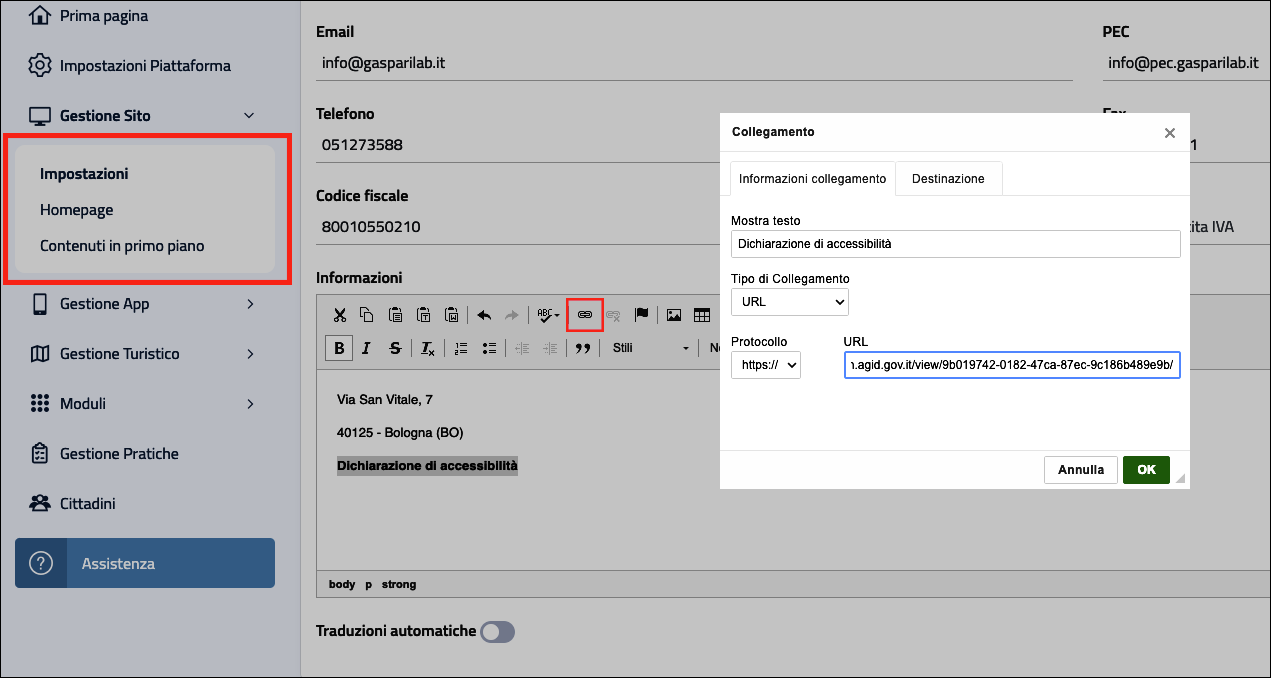Screen dimensions: 1271x678
Task: Switch to the Destinazione tab
Action: point(948,178)
